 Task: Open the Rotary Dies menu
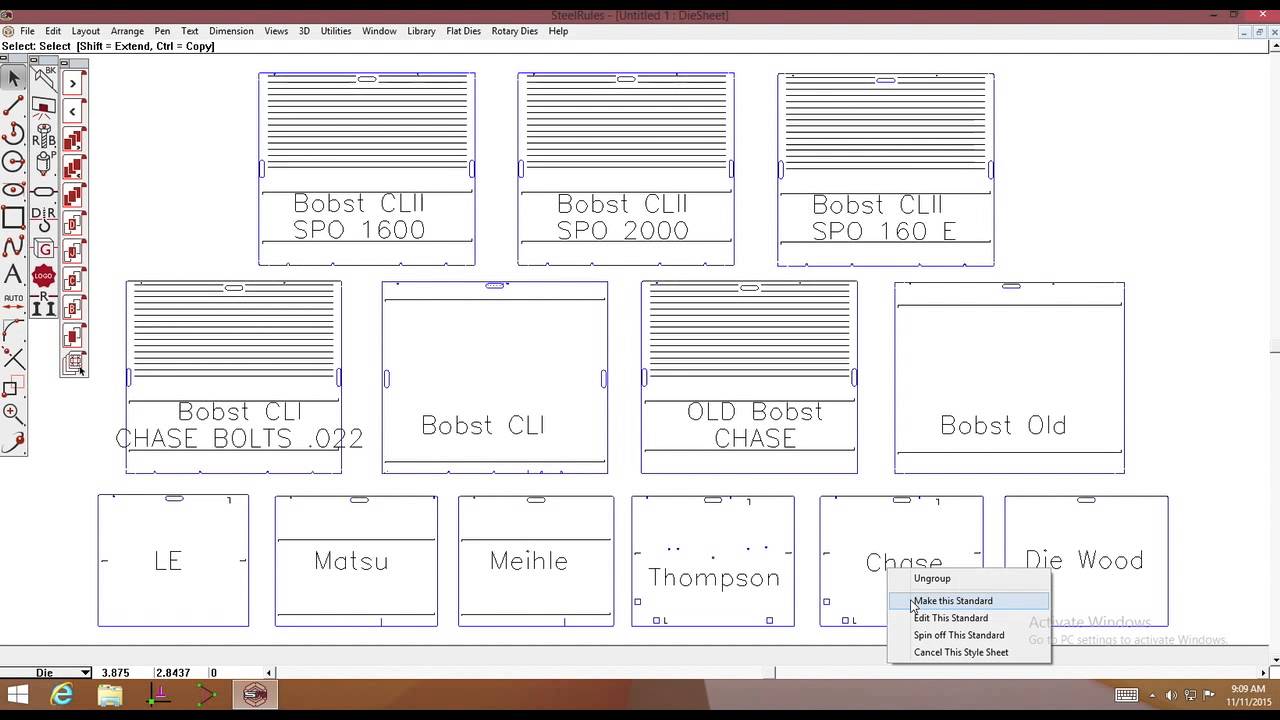515,31
